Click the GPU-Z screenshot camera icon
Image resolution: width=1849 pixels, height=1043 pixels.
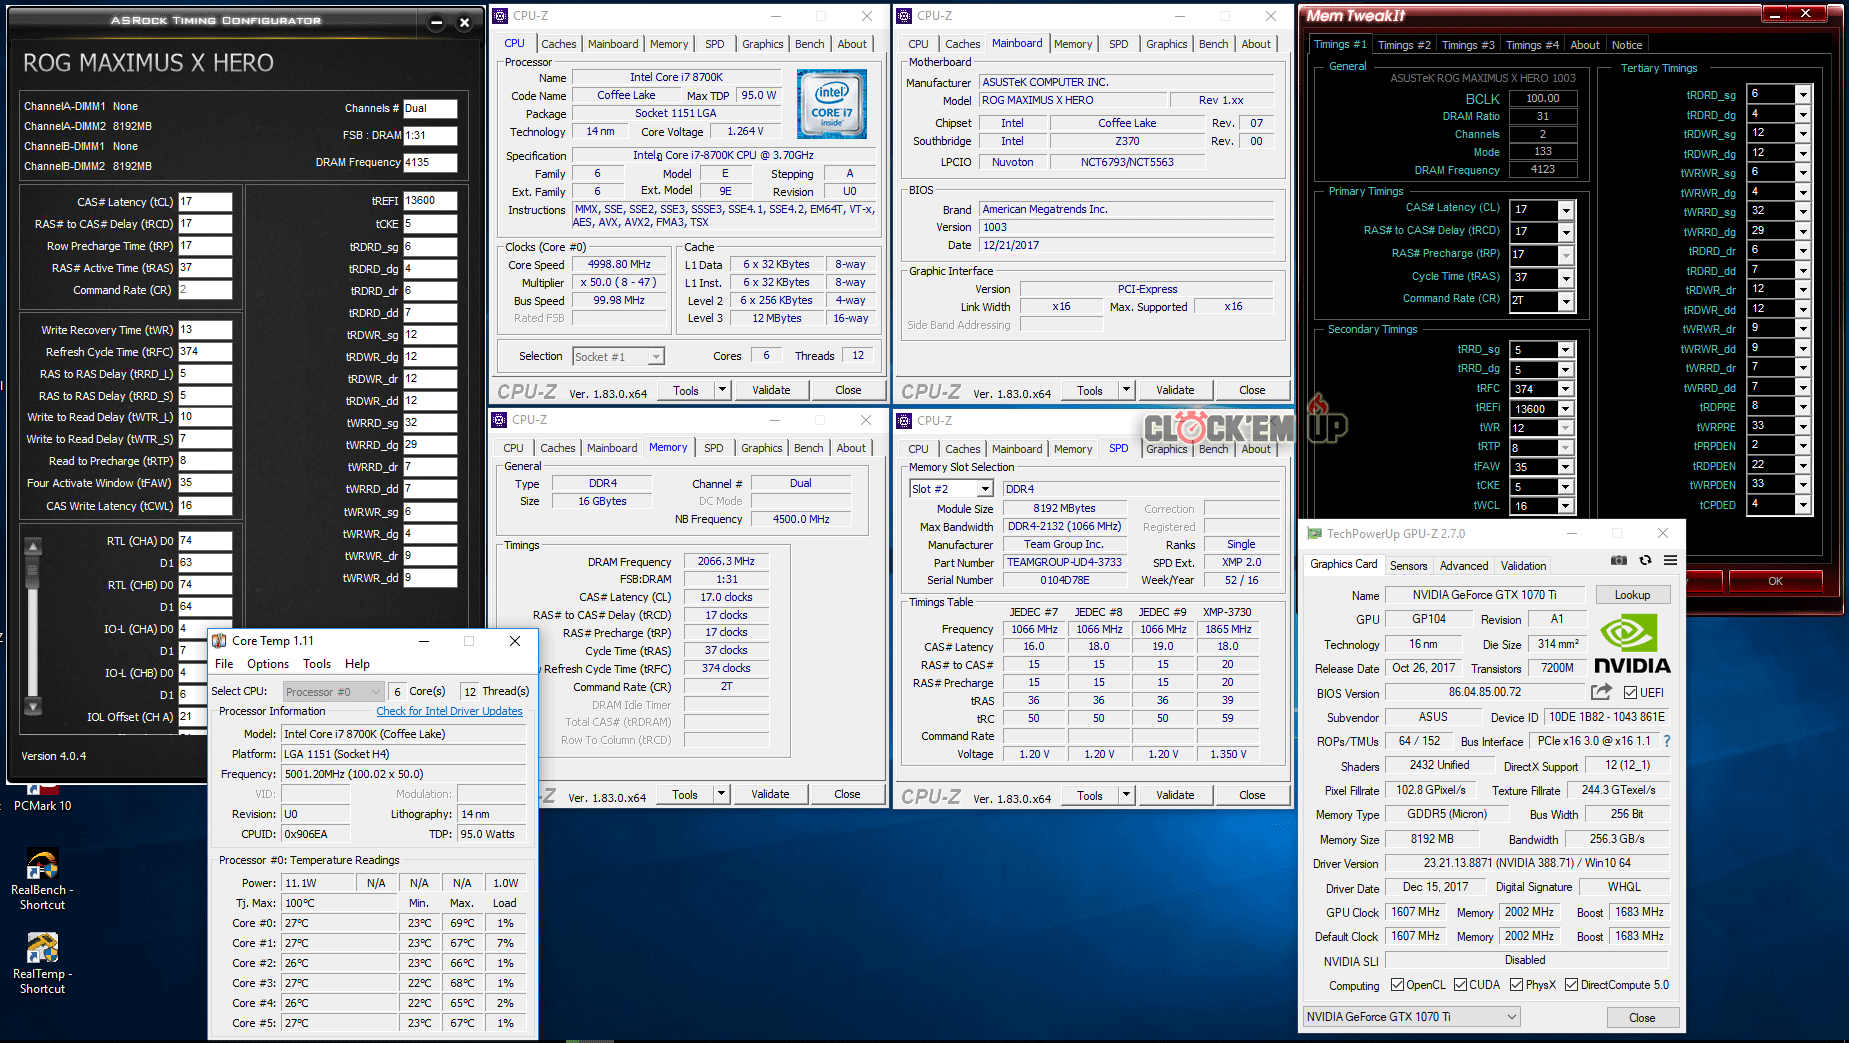[1619, 561]
